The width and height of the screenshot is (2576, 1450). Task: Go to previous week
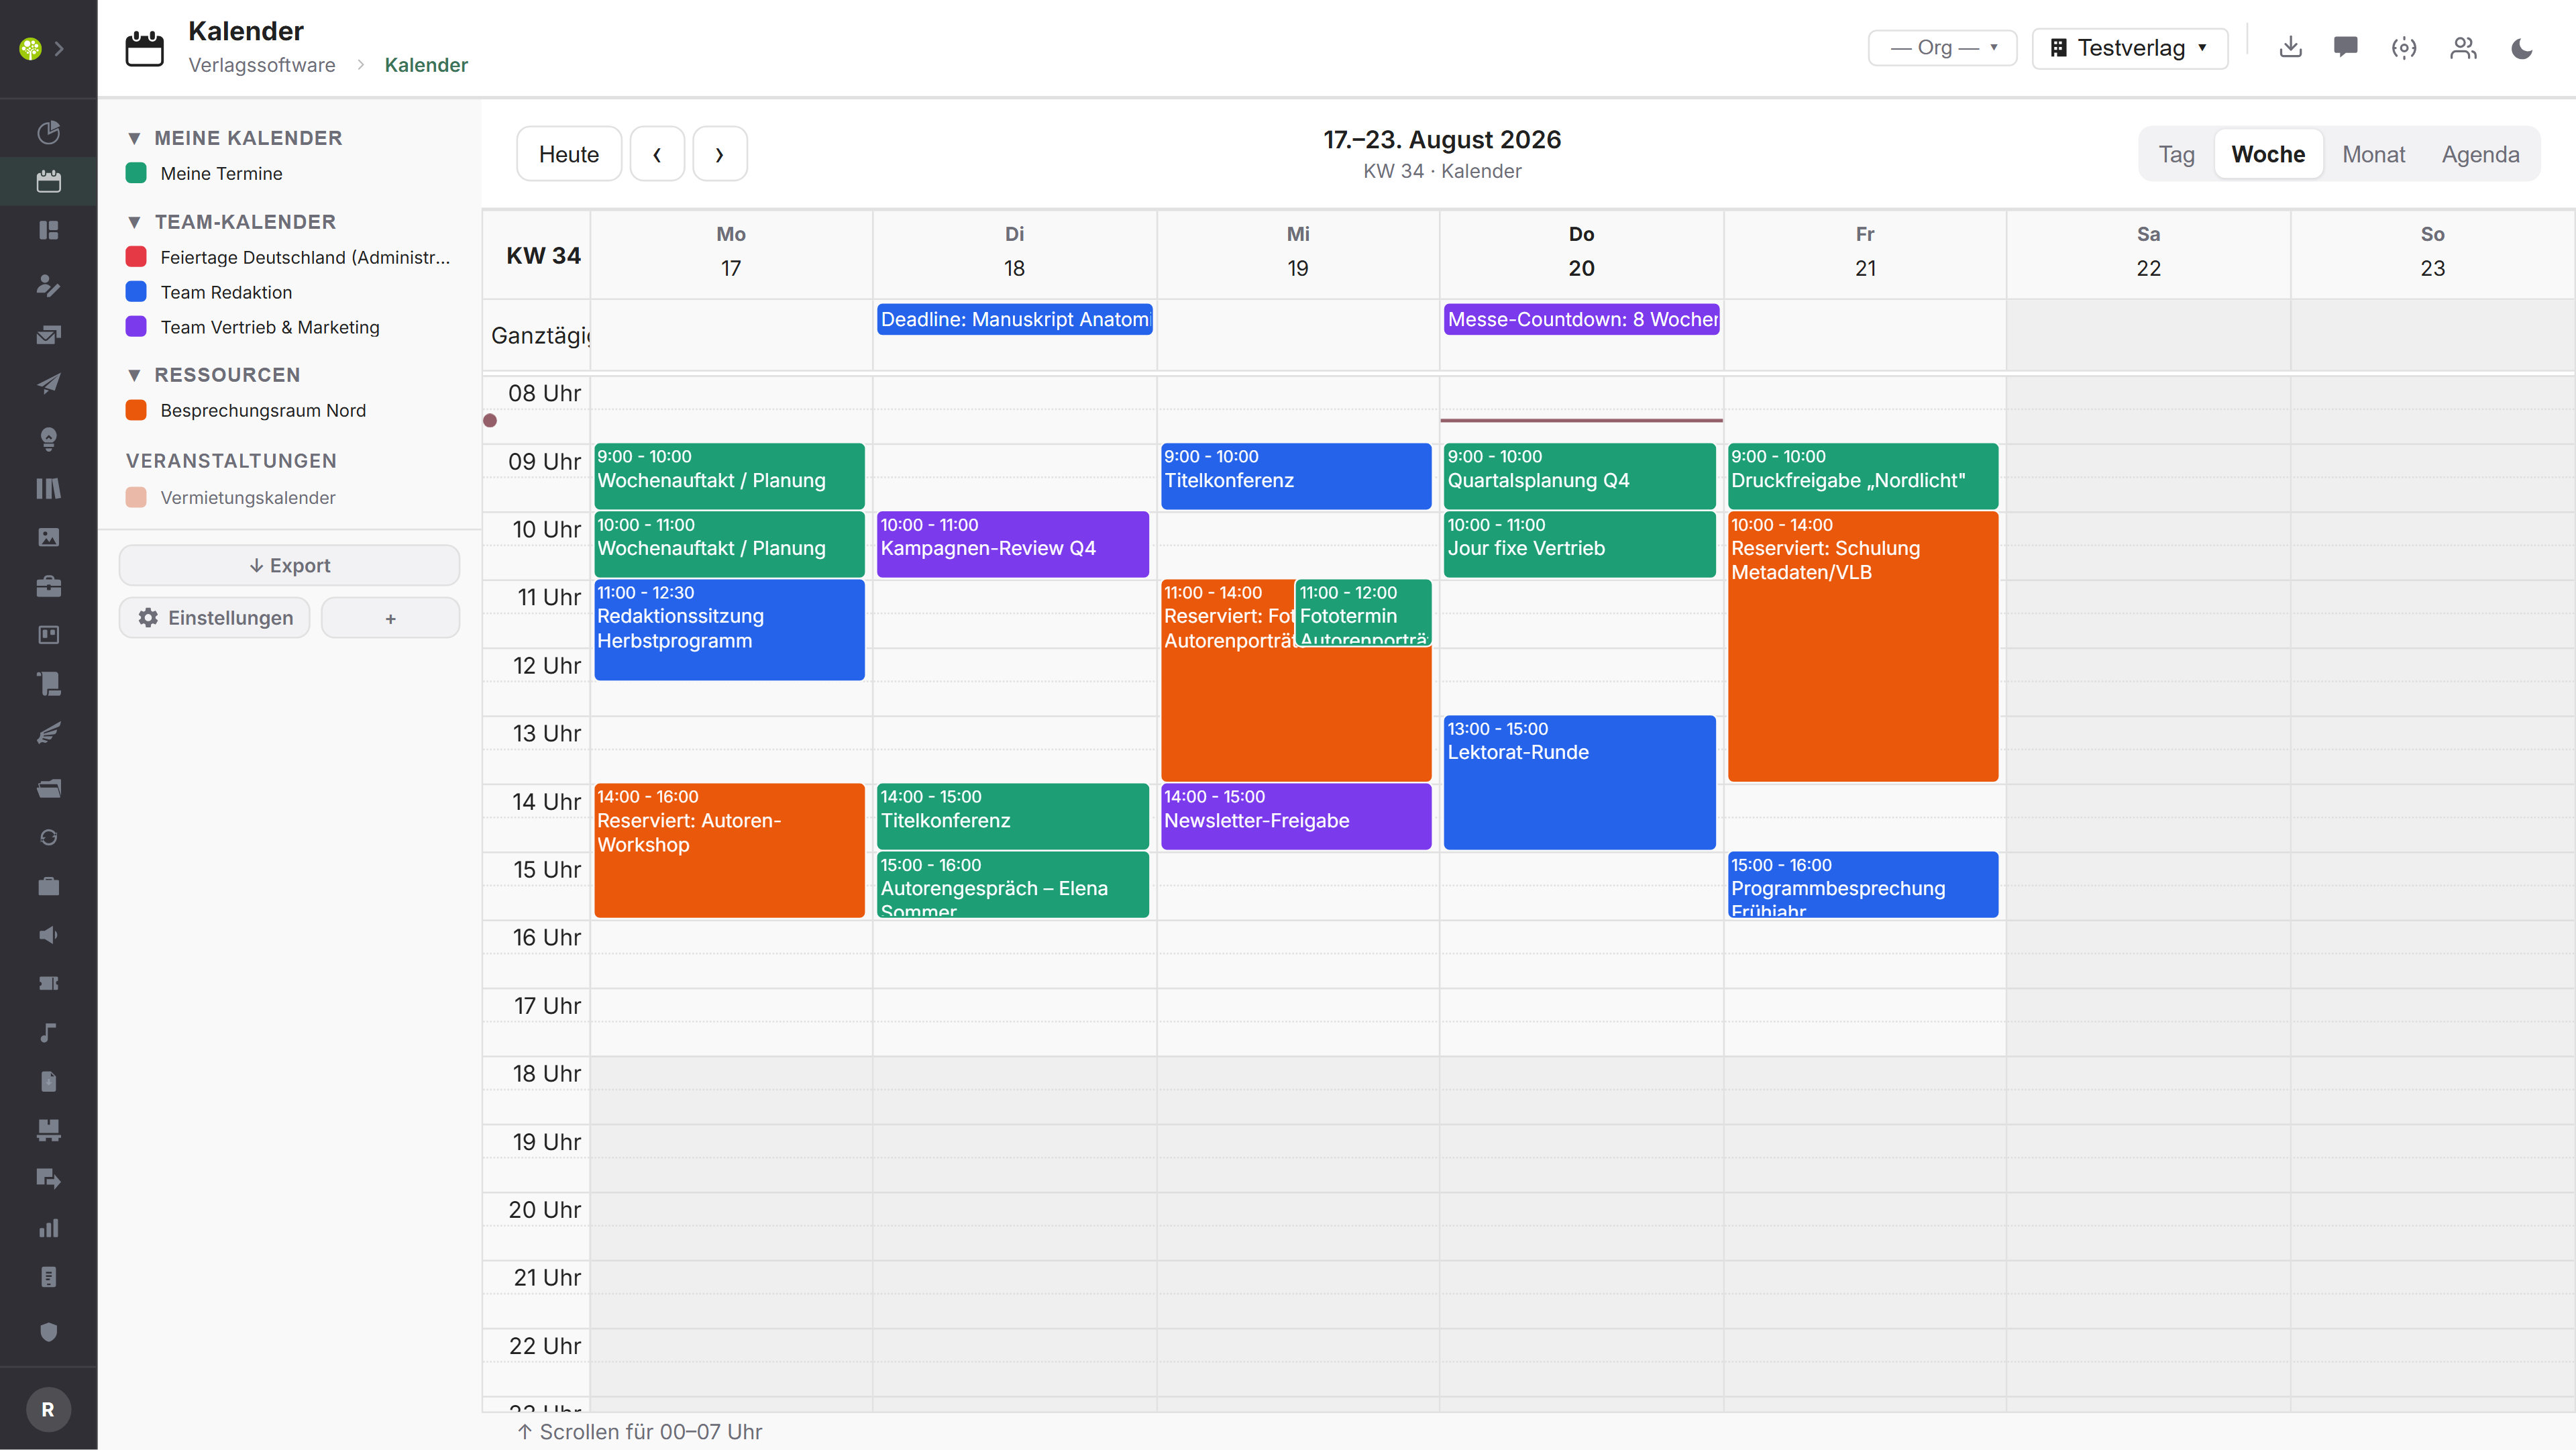[657, 154]
